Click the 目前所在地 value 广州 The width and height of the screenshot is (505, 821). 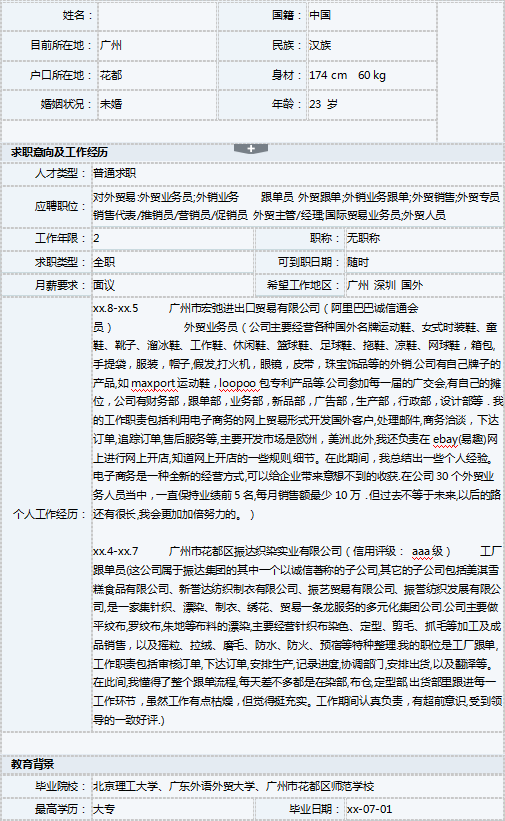[111, 46]
